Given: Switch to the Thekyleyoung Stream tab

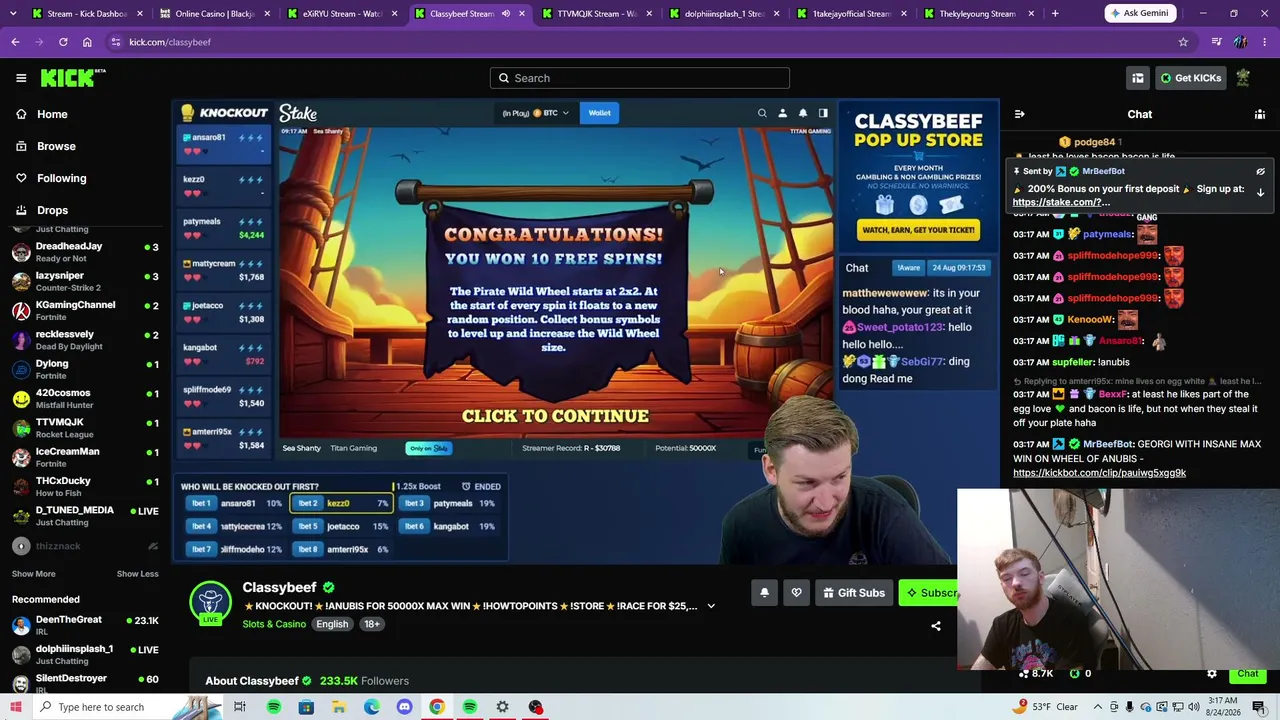Looking at the screenshot, I should [x=980, y=14].
